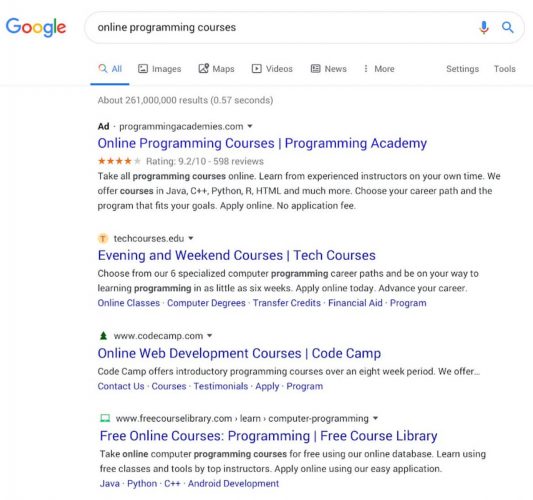The width and height of the screenshot is (533, 500).
Task: Switch to the Videos tab
Action: point(272,69)
